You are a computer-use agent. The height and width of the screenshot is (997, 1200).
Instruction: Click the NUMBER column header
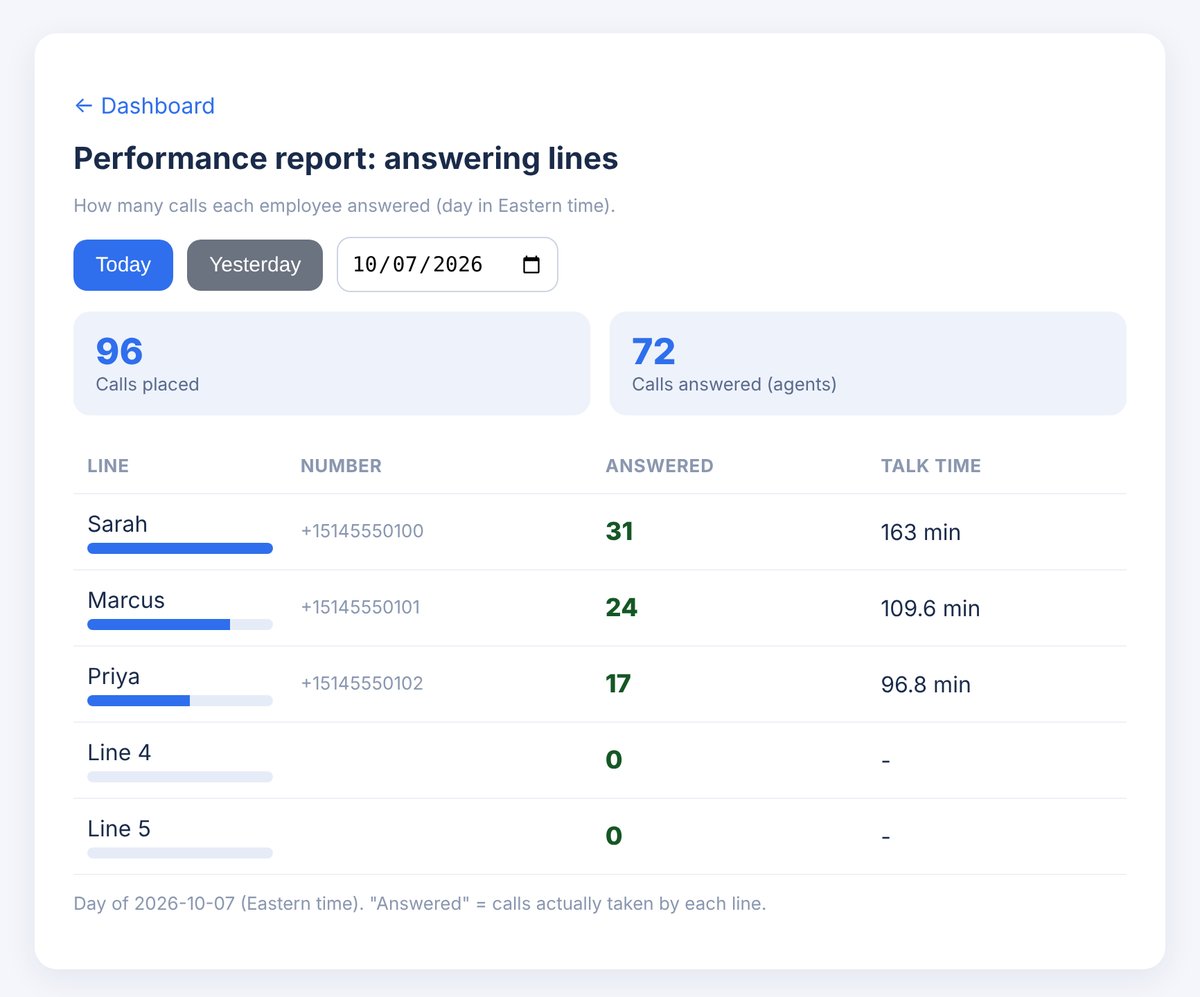(341, 466)
